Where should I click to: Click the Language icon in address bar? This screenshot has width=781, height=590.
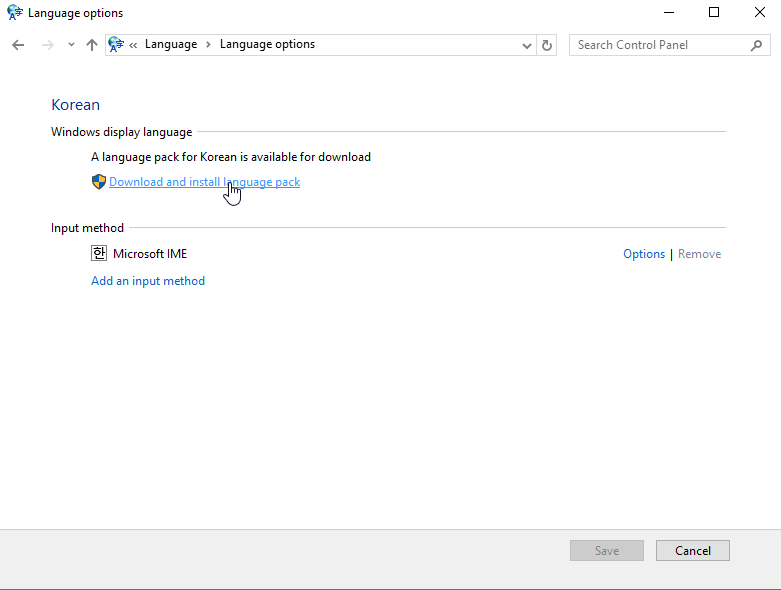[116, 44]
